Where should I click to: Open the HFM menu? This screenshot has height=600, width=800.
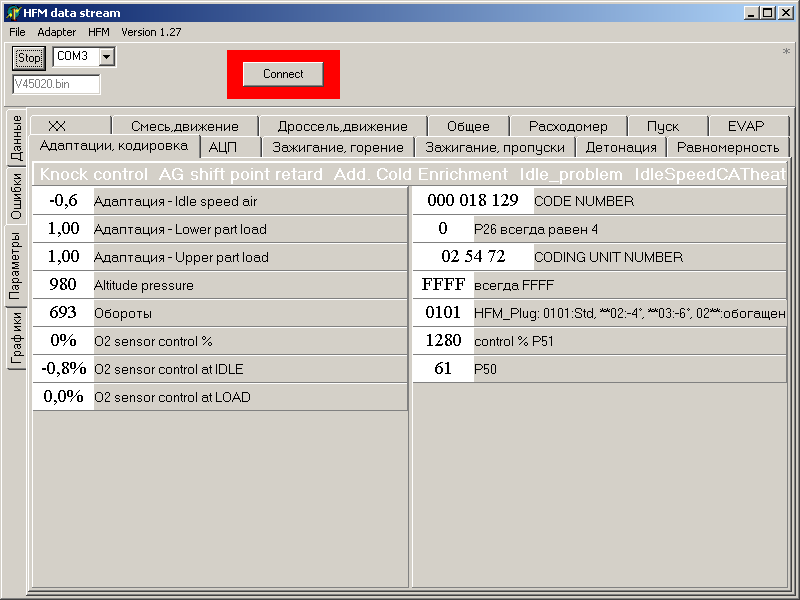click(x=98, y=32)
